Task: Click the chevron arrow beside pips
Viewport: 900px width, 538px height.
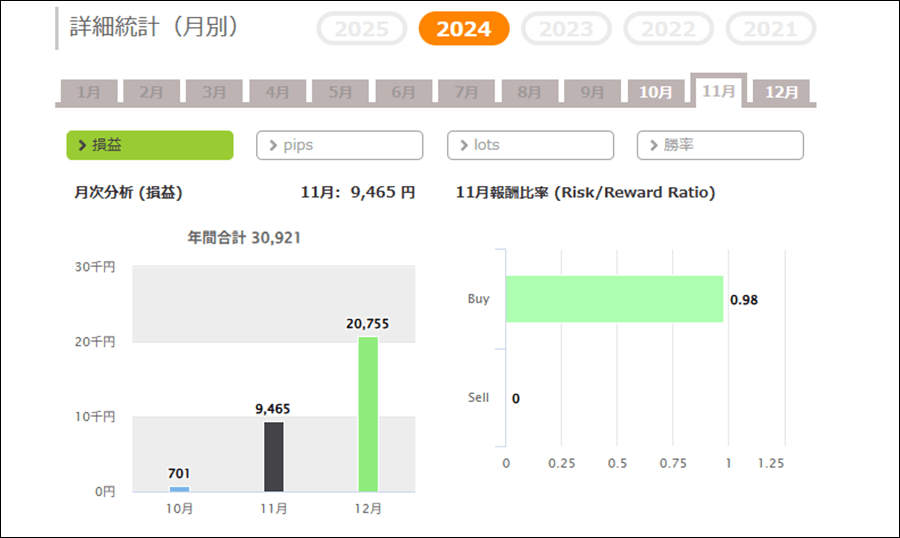Action: (273, 145)
